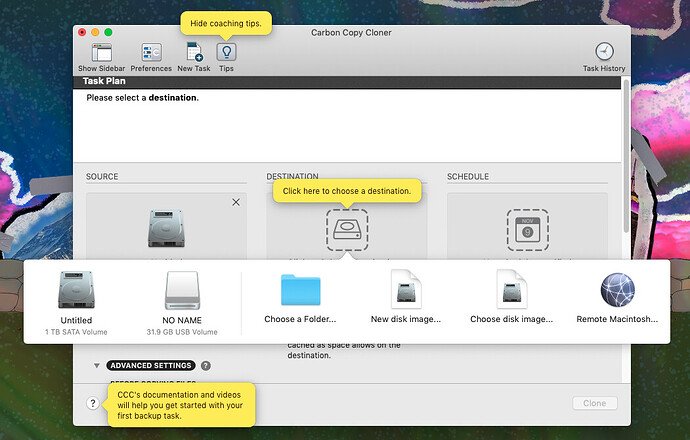
Task: Click the dashed schedule calendar icon
Action: coord(528,230)
